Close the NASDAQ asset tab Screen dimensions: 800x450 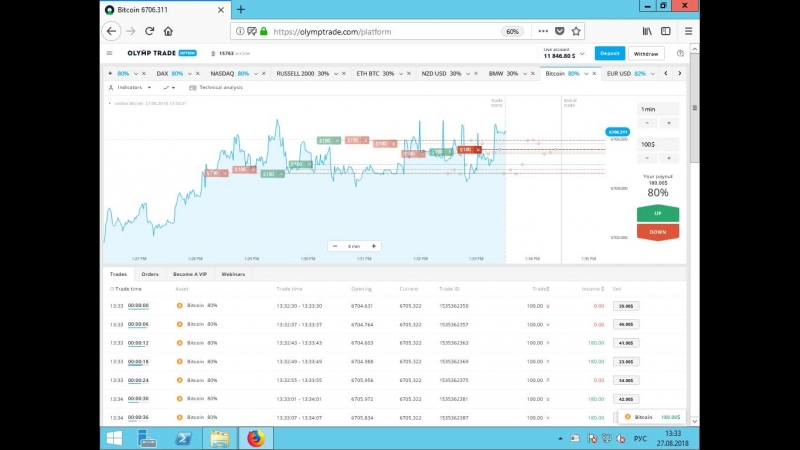click(264, 73)
